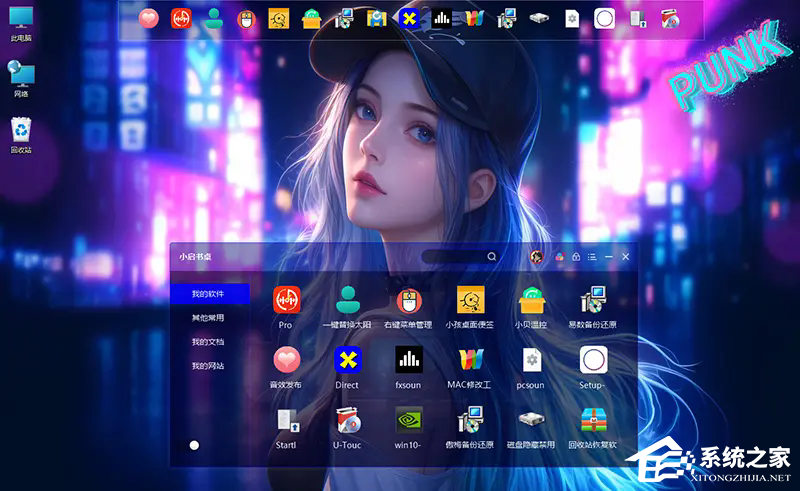Open StartI document icon in panel
This screenshot has width=800, height=491.
[287, 421]
